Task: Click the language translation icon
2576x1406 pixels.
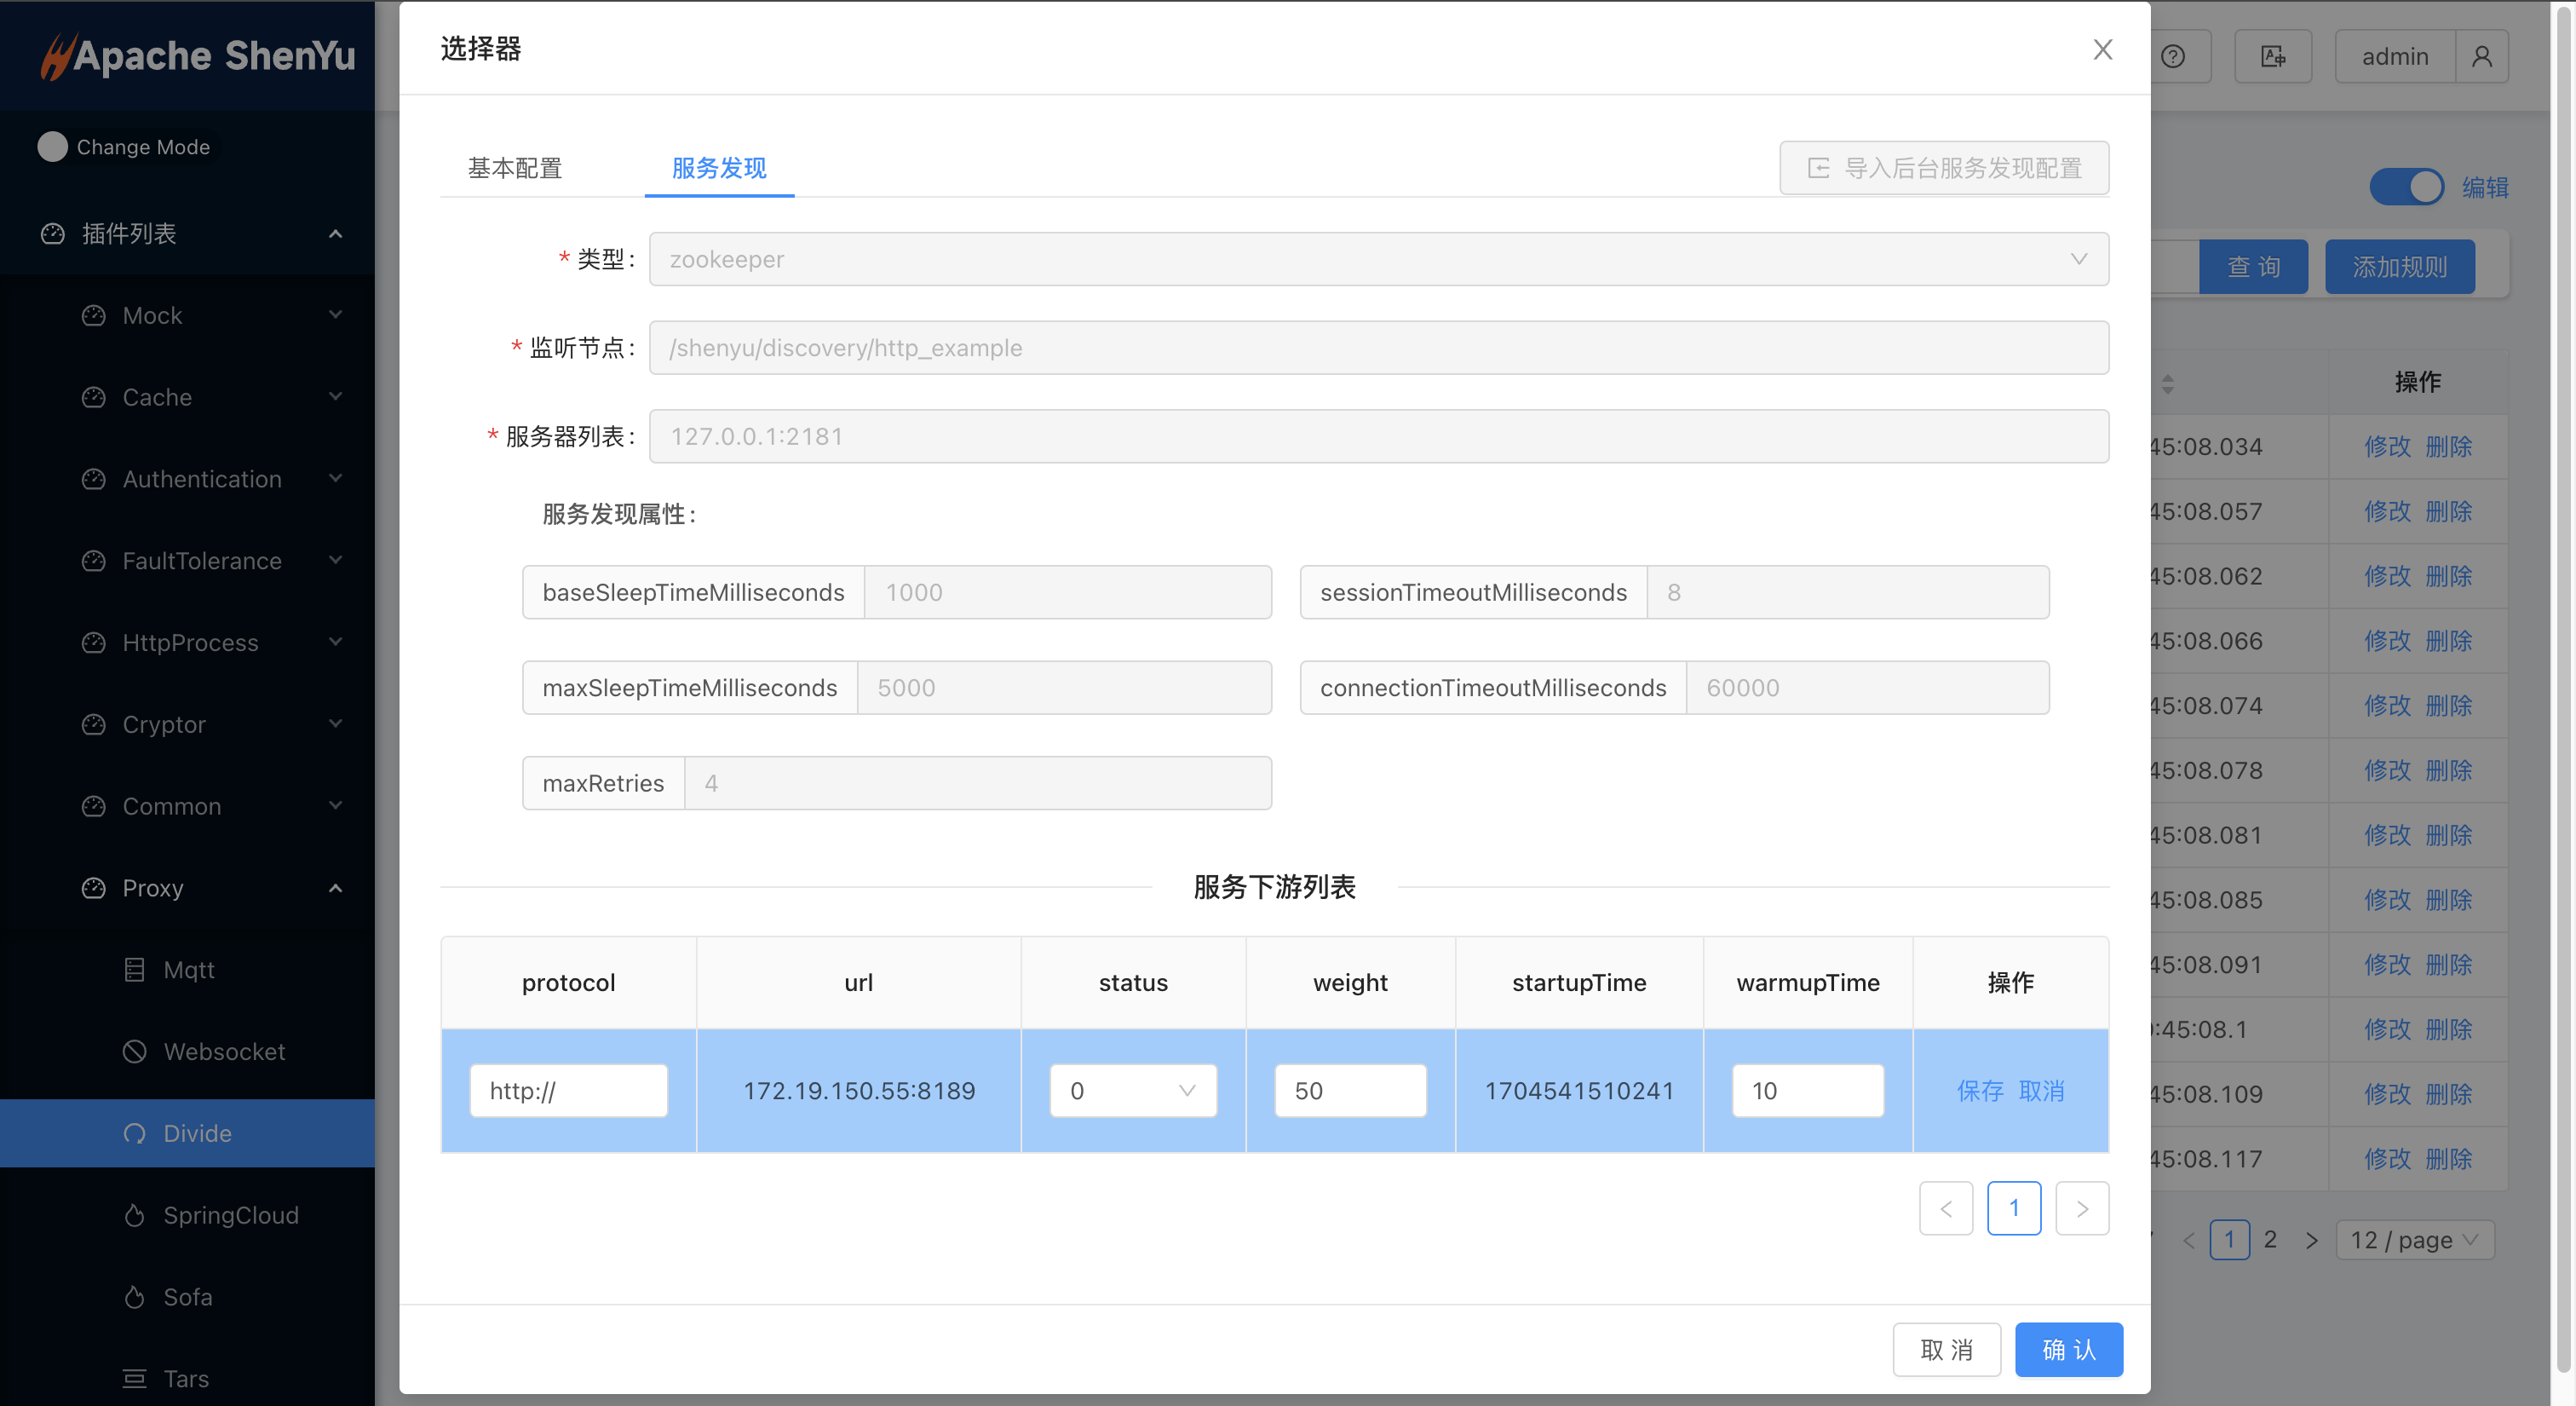Action: pyautogui.click(x=2272, y=56)
